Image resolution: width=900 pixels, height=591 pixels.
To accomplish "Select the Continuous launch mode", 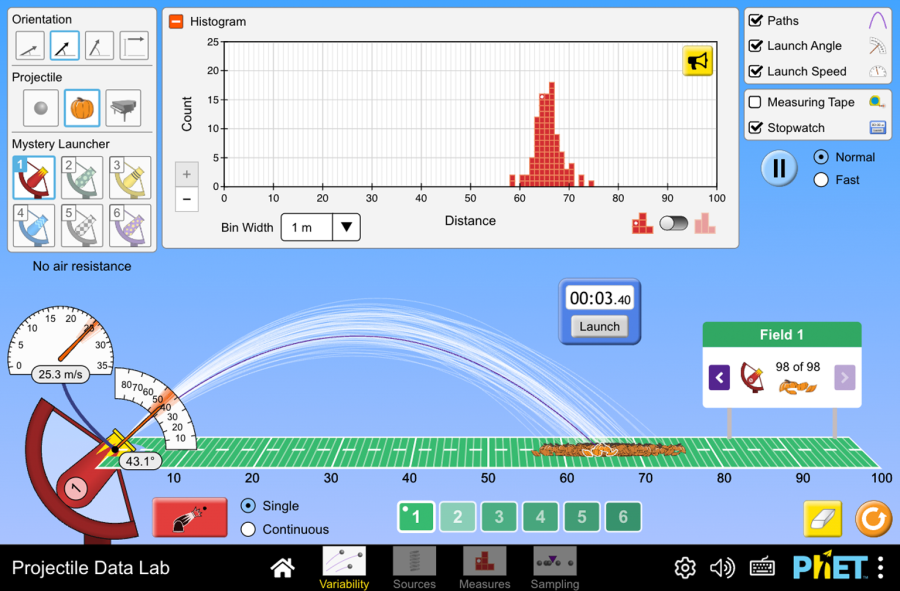I will point(248,529).
